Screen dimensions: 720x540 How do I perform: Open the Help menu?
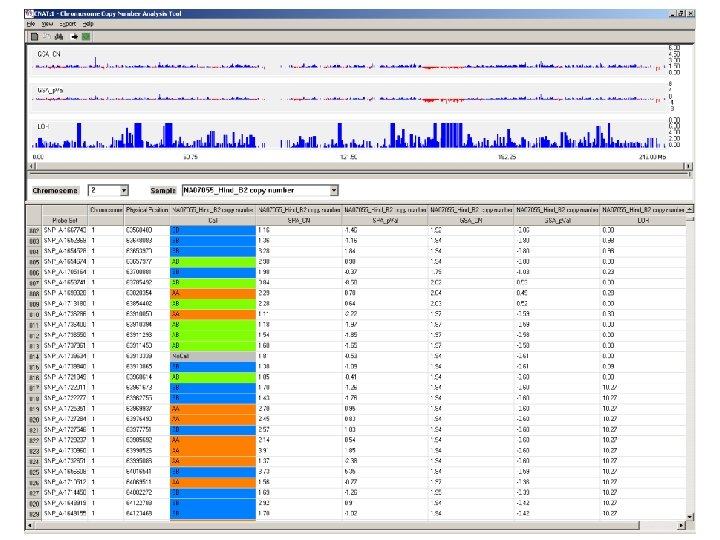click(x=88, y=24)
